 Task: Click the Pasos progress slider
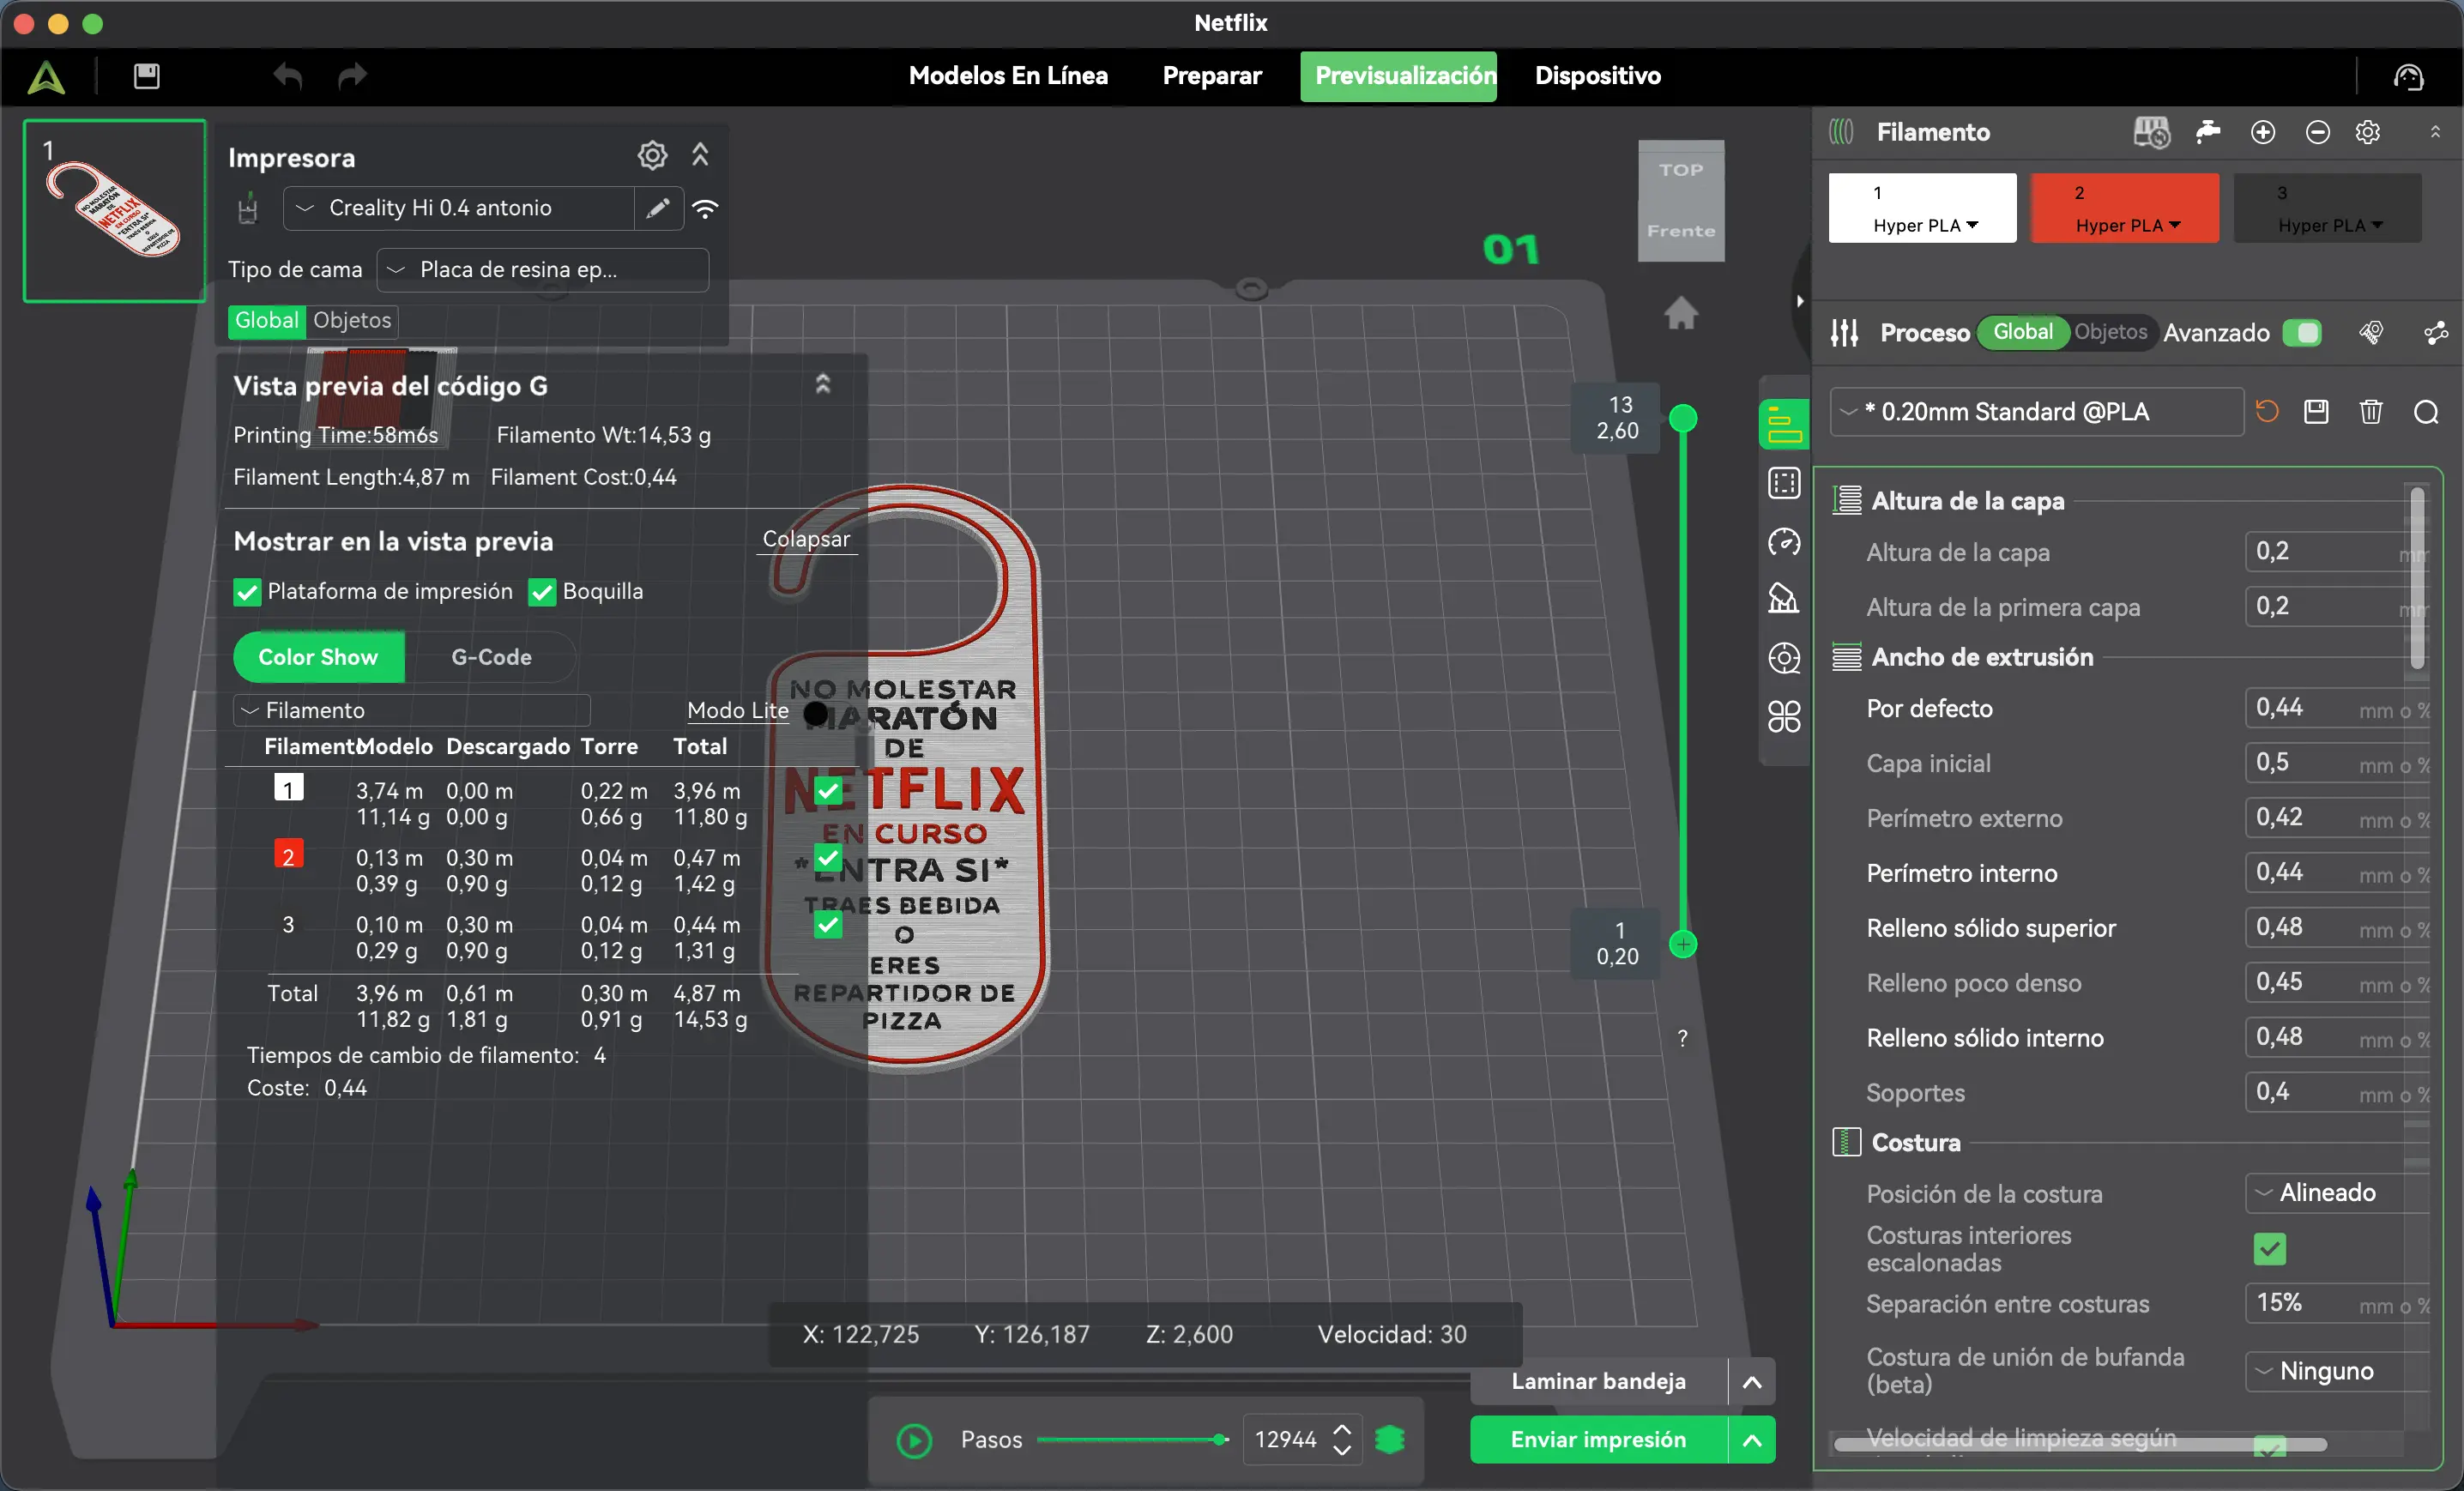click(1134, 1440)
